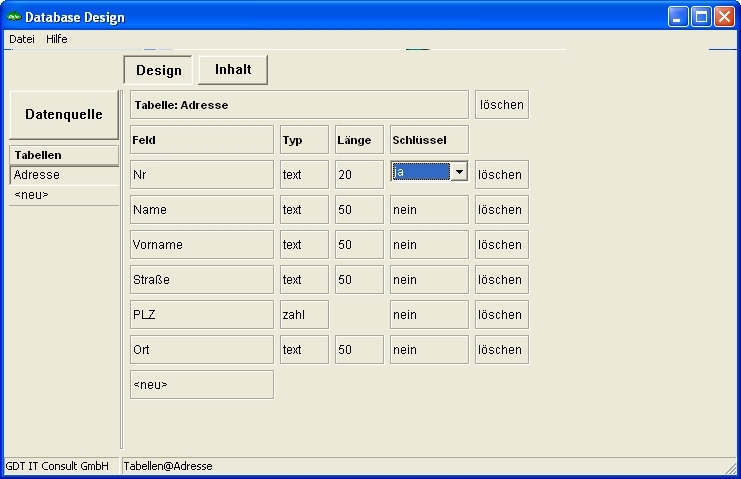Image resolution: width=741 pixels, height=479 pixels.
Task: Maximize the Database Design window
Action: 701,17
